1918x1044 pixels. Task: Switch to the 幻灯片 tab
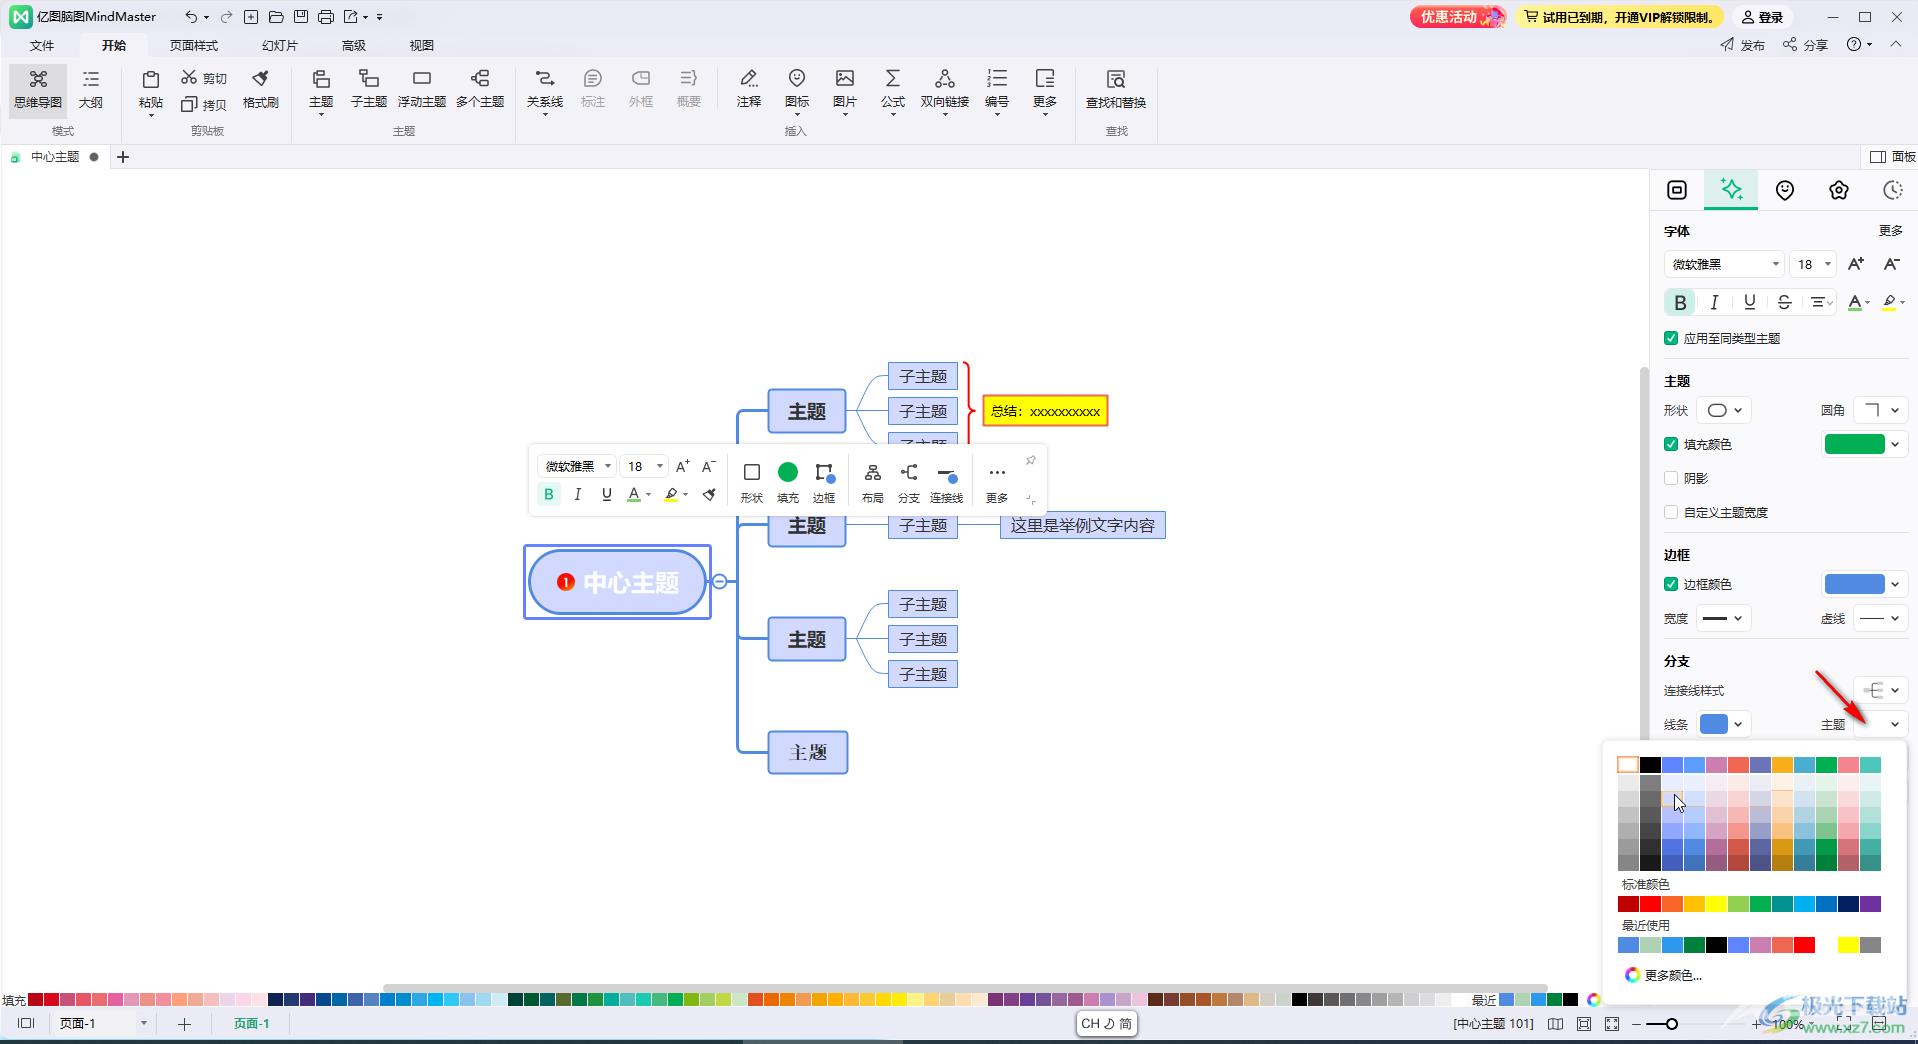(280, 45)
